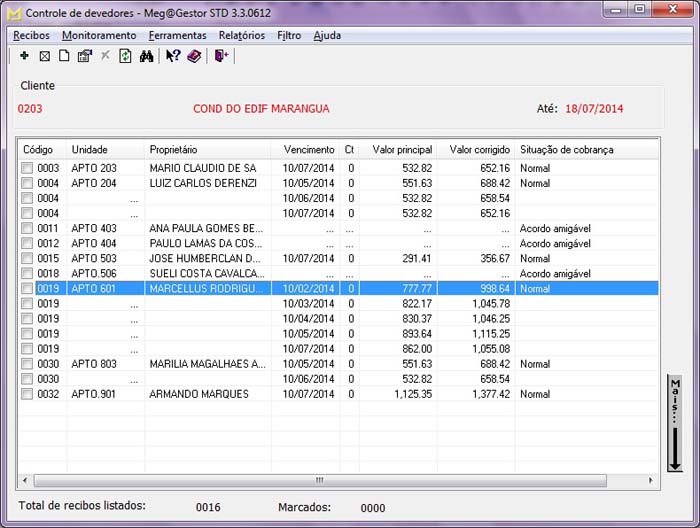Click the Vencimento column header
The height and width of the screenshot is (528, 700).
308,149
